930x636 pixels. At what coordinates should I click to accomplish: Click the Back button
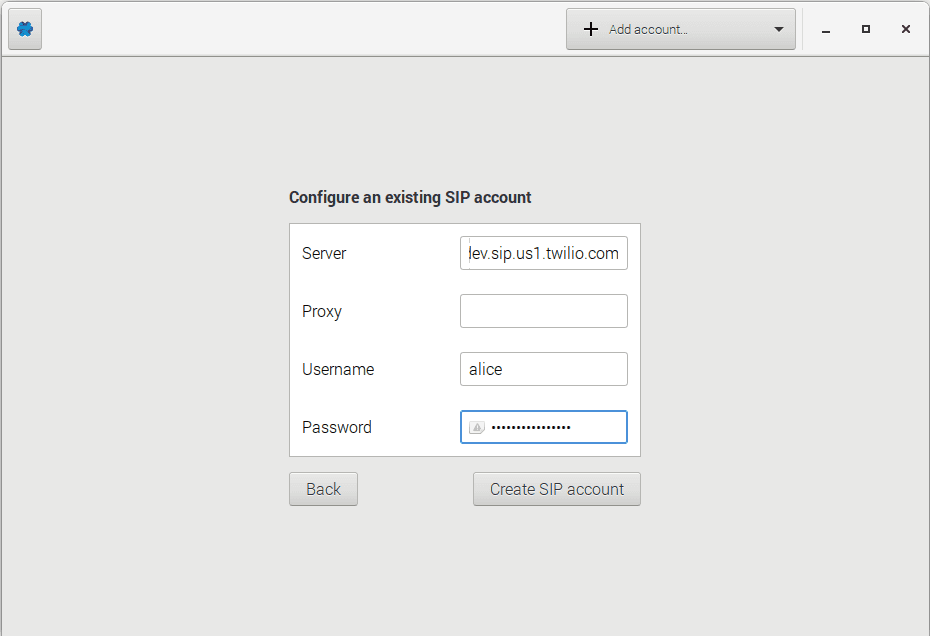coord(323,489)
